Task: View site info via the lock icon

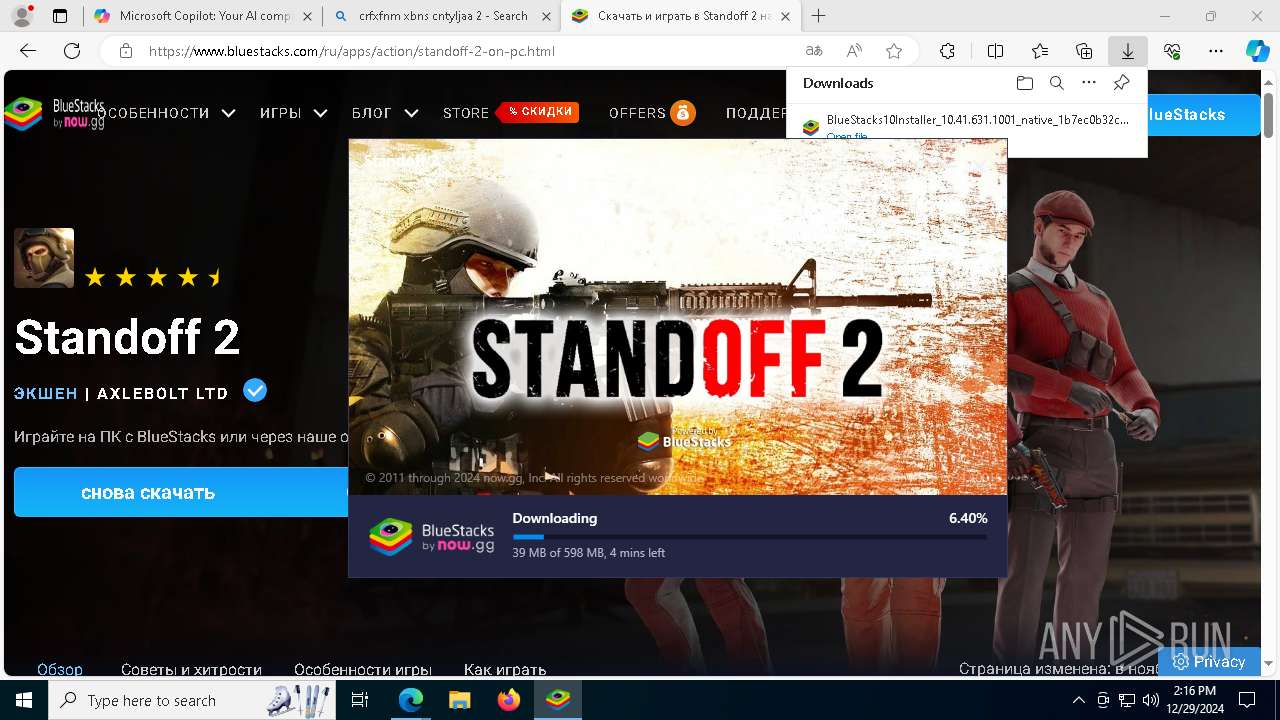Action: [x=126, y=51]
